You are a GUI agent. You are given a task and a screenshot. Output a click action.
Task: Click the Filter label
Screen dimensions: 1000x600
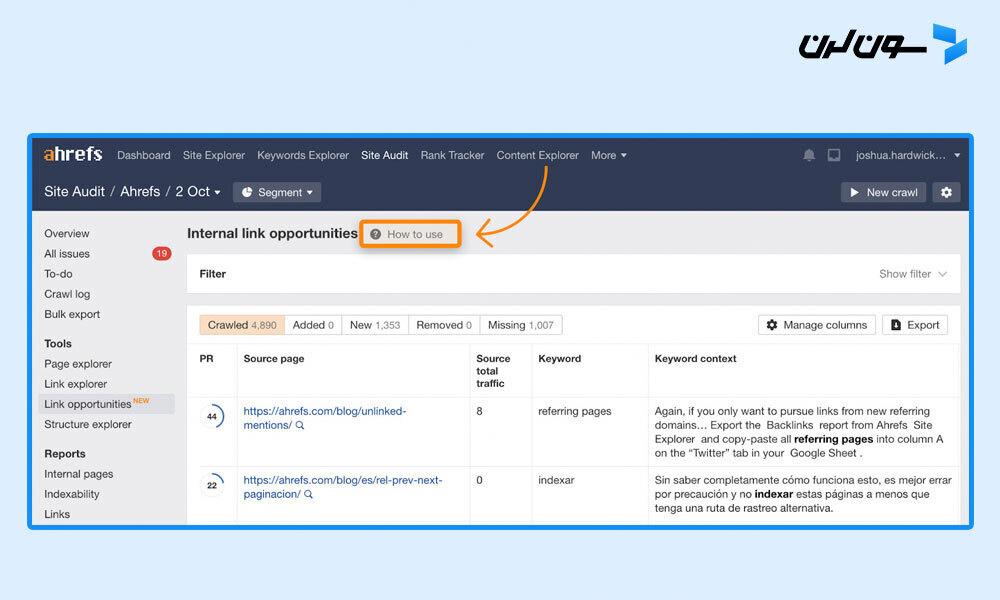212,274
